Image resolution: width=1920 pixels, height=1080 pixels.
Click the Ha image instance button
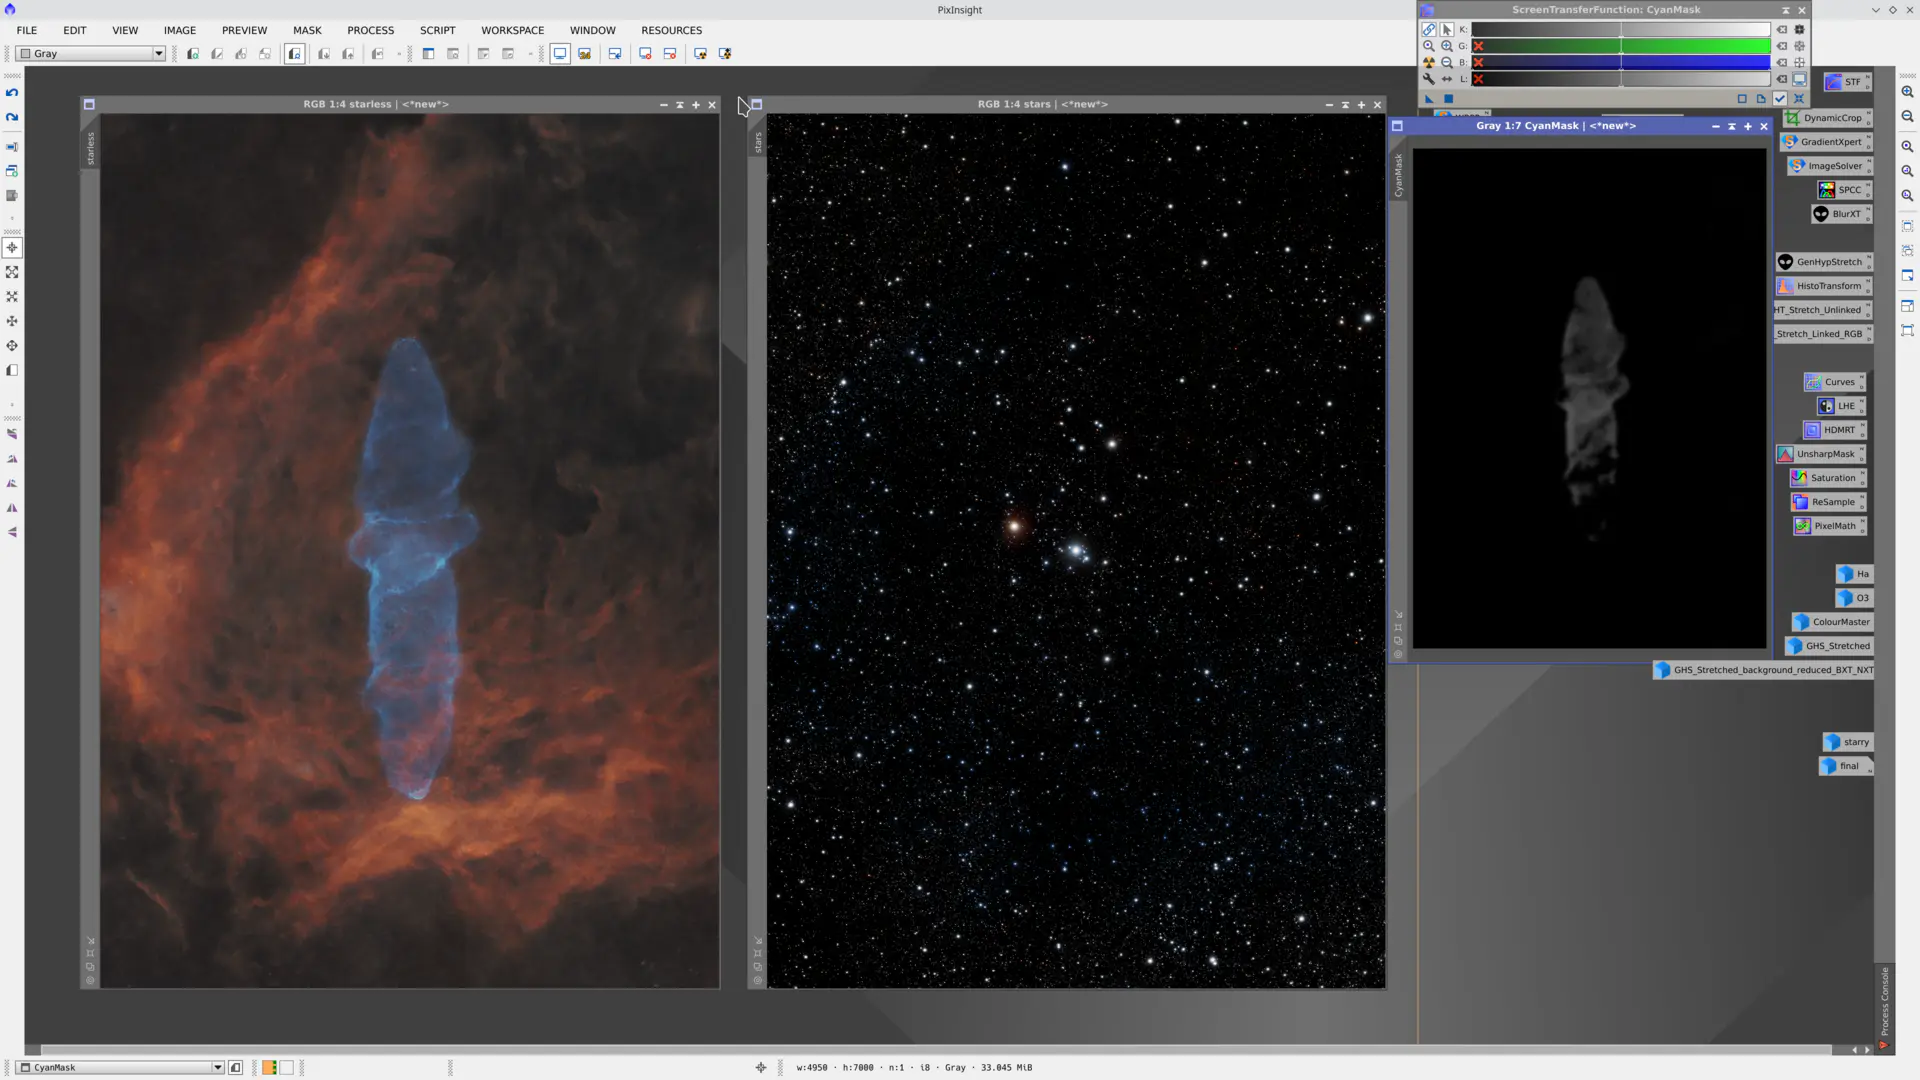tap(1855, 573)
